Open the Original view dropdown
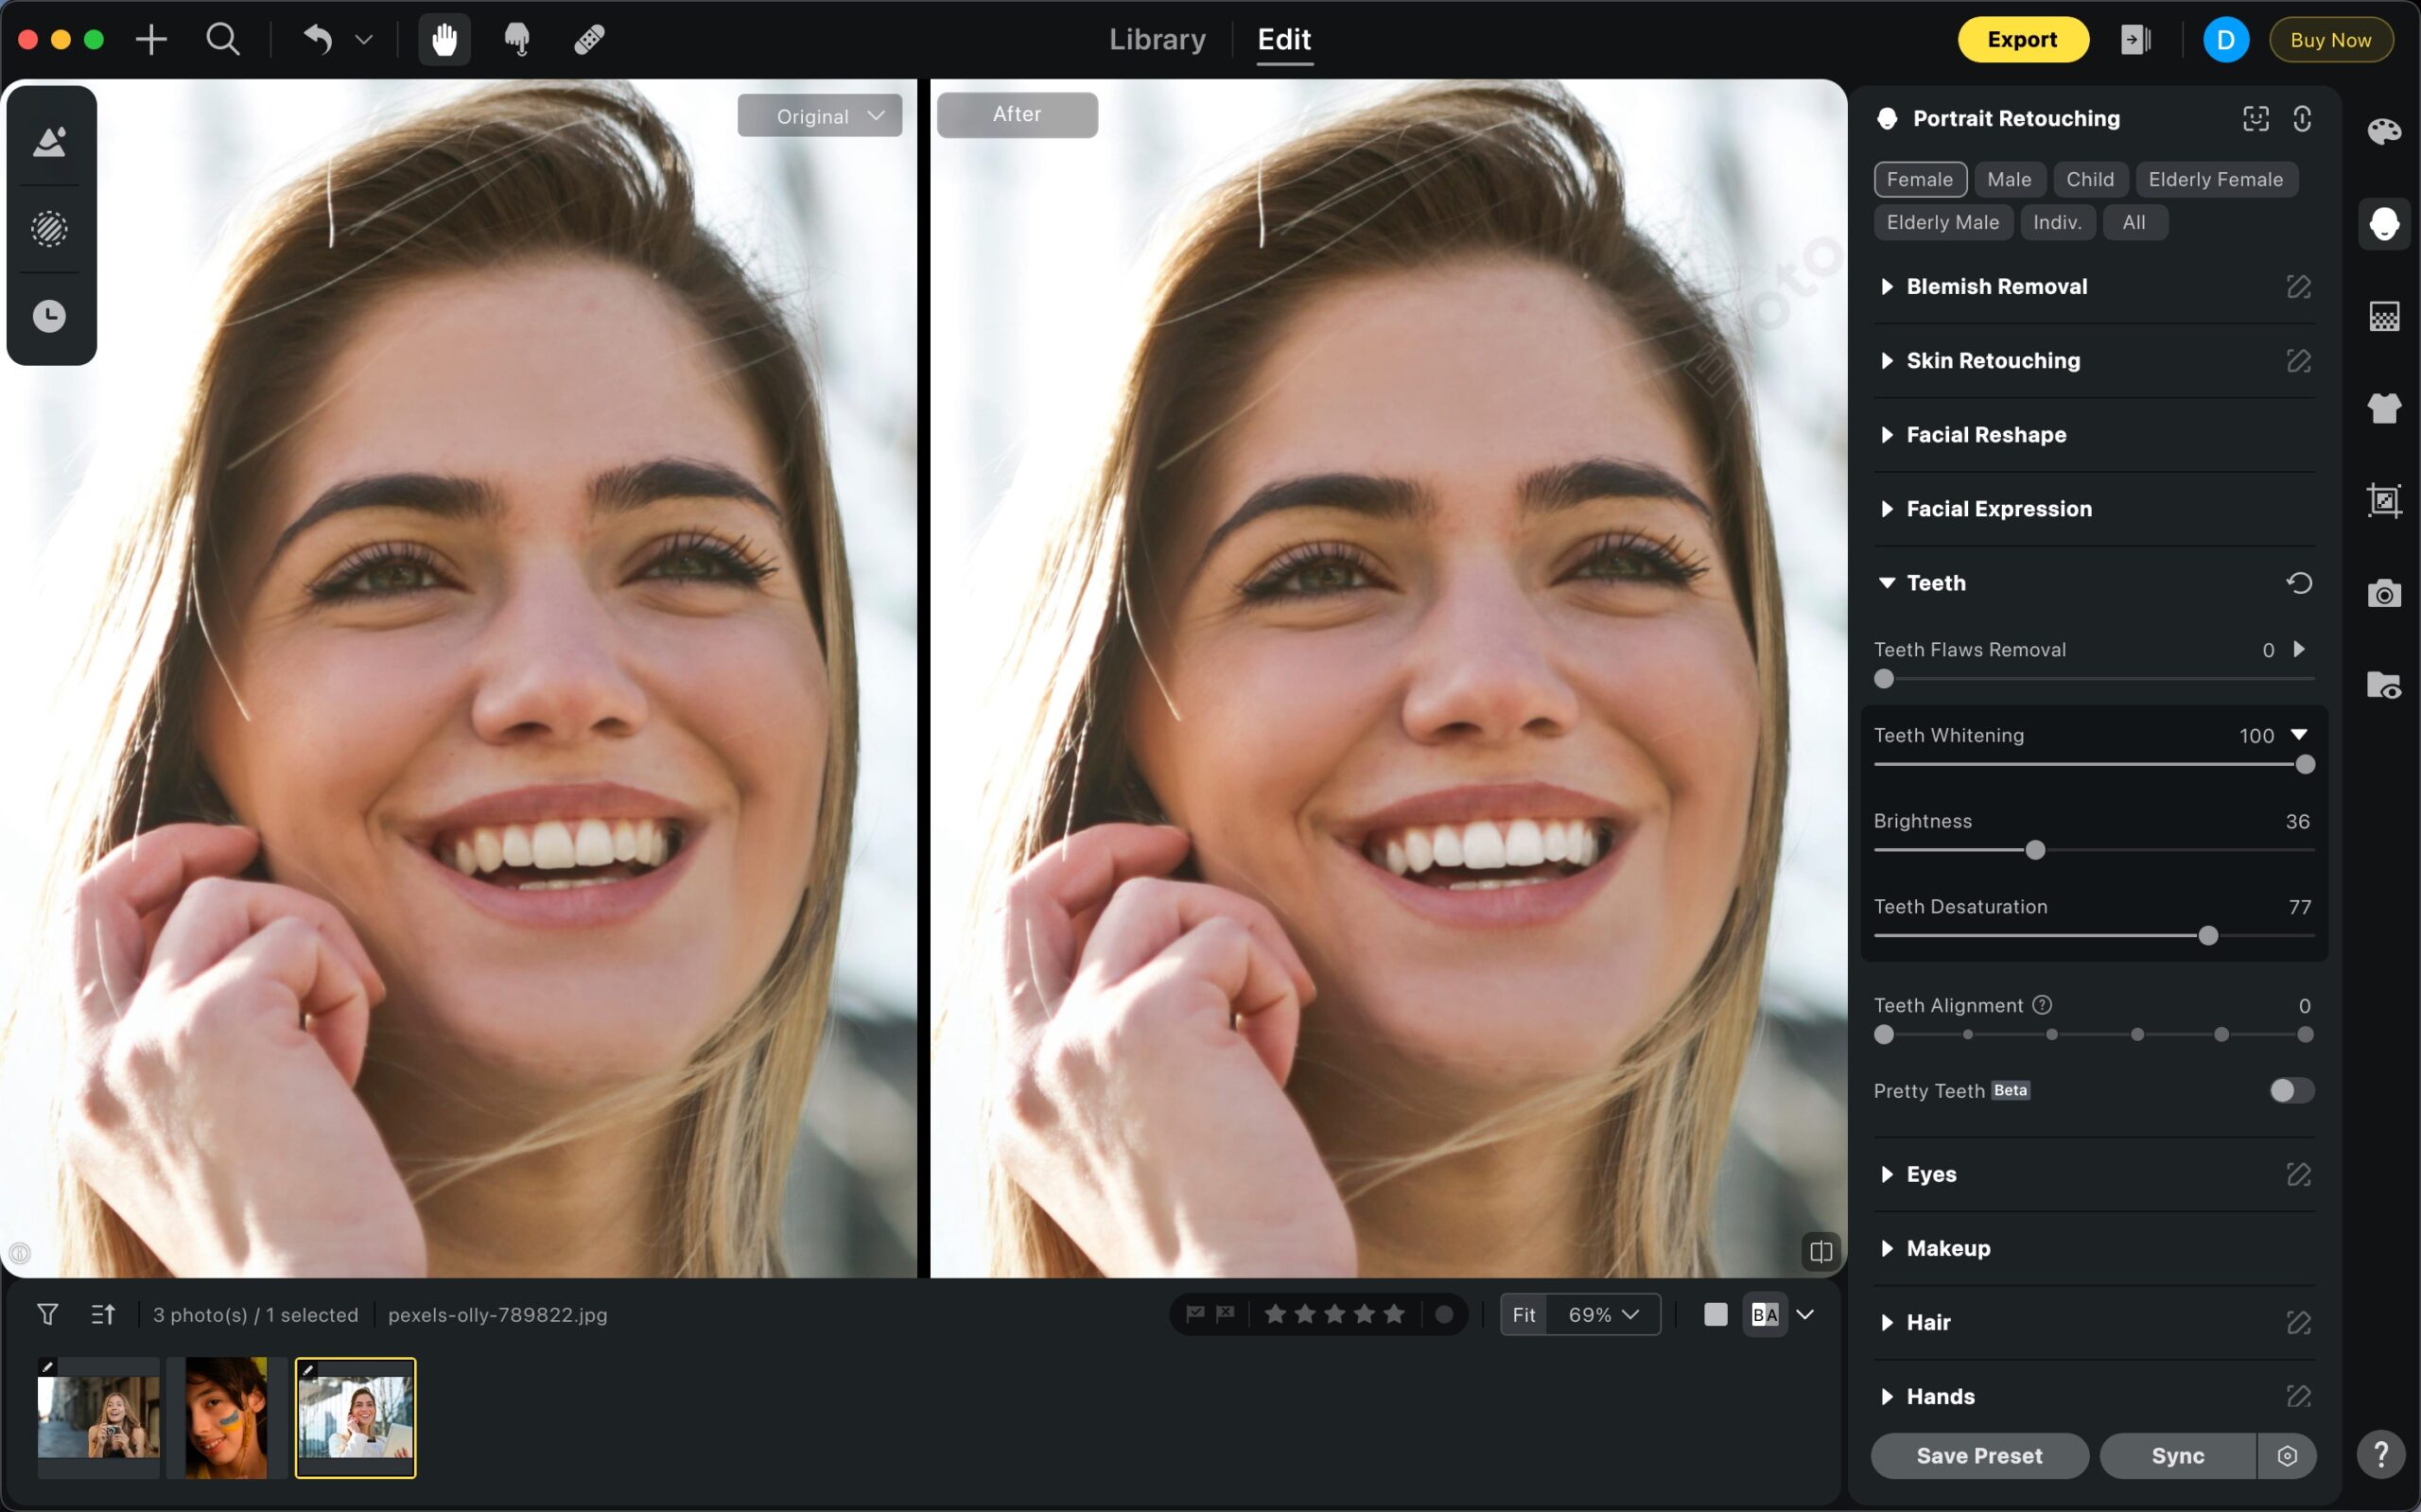This screenshot has height=1512, width=2421. pyautogui.click(x=820, y=116)
